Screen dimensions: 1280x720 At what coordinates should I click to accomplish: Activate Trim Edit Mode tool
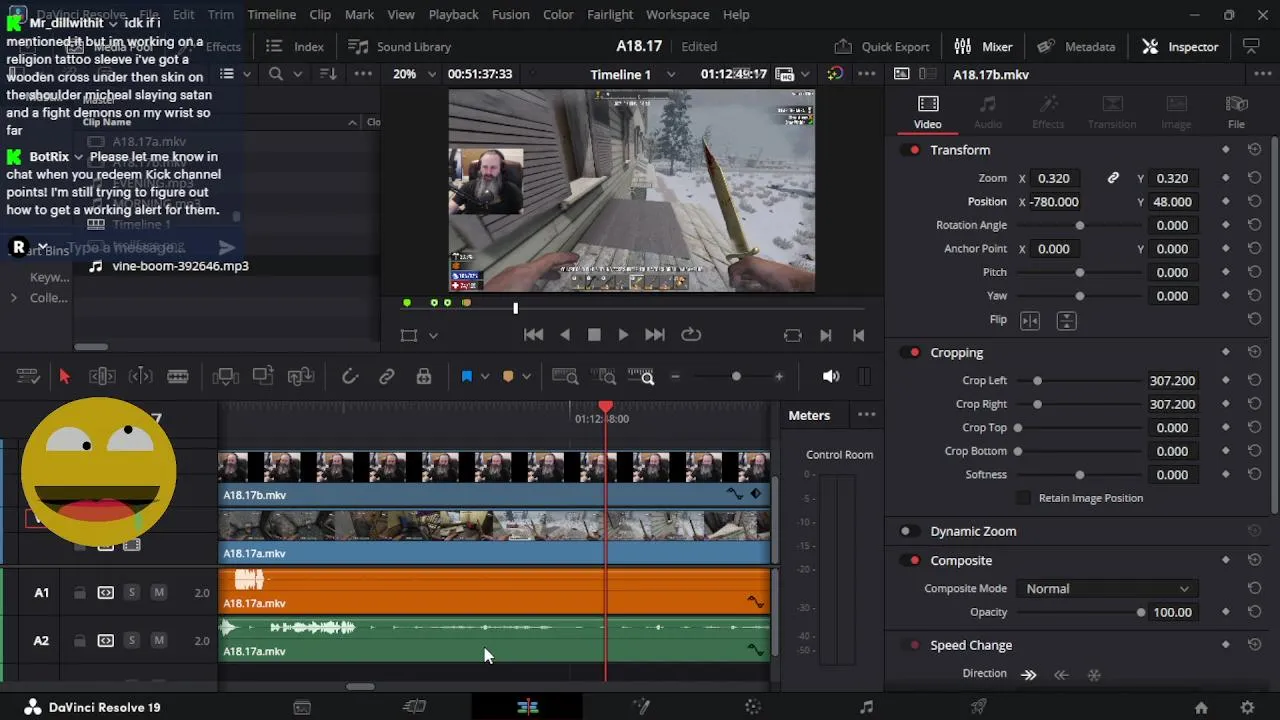coord(102,377)
